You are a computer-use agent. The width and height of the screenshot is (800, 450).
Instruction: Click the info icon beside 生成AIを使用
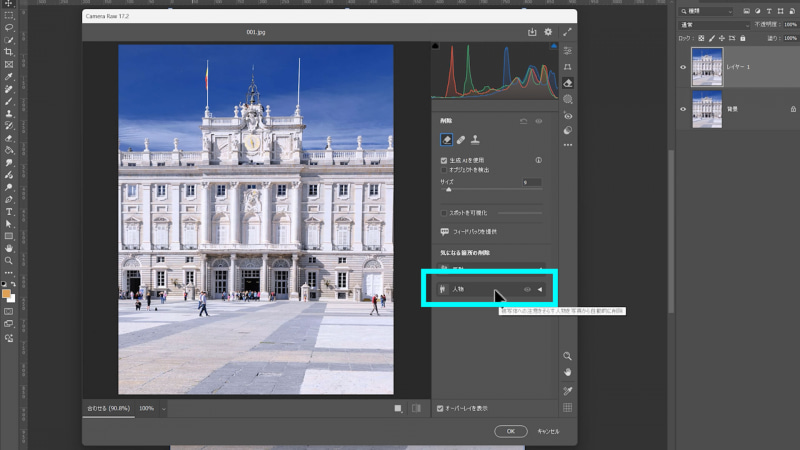(x=539, y=160)
